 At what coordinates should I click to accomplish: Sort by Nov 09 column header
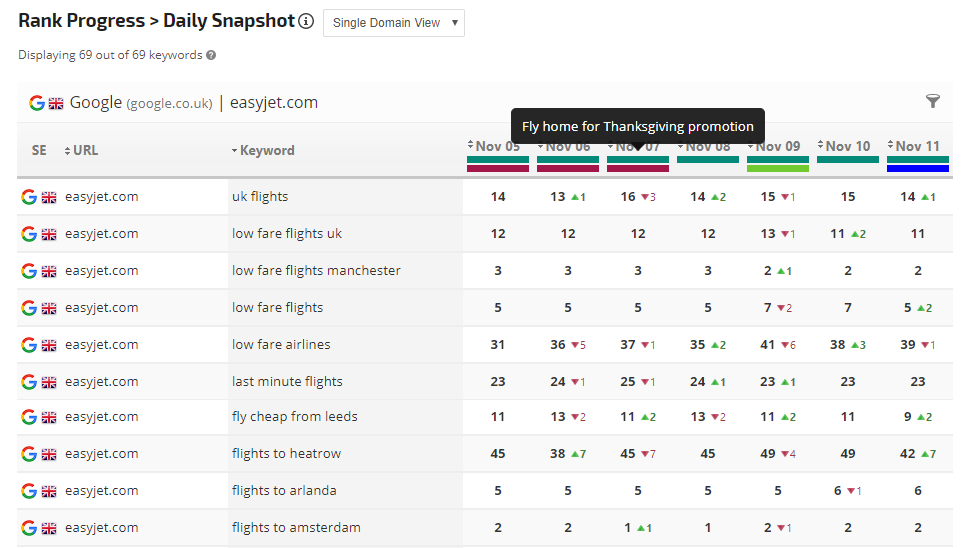point(776,146)
